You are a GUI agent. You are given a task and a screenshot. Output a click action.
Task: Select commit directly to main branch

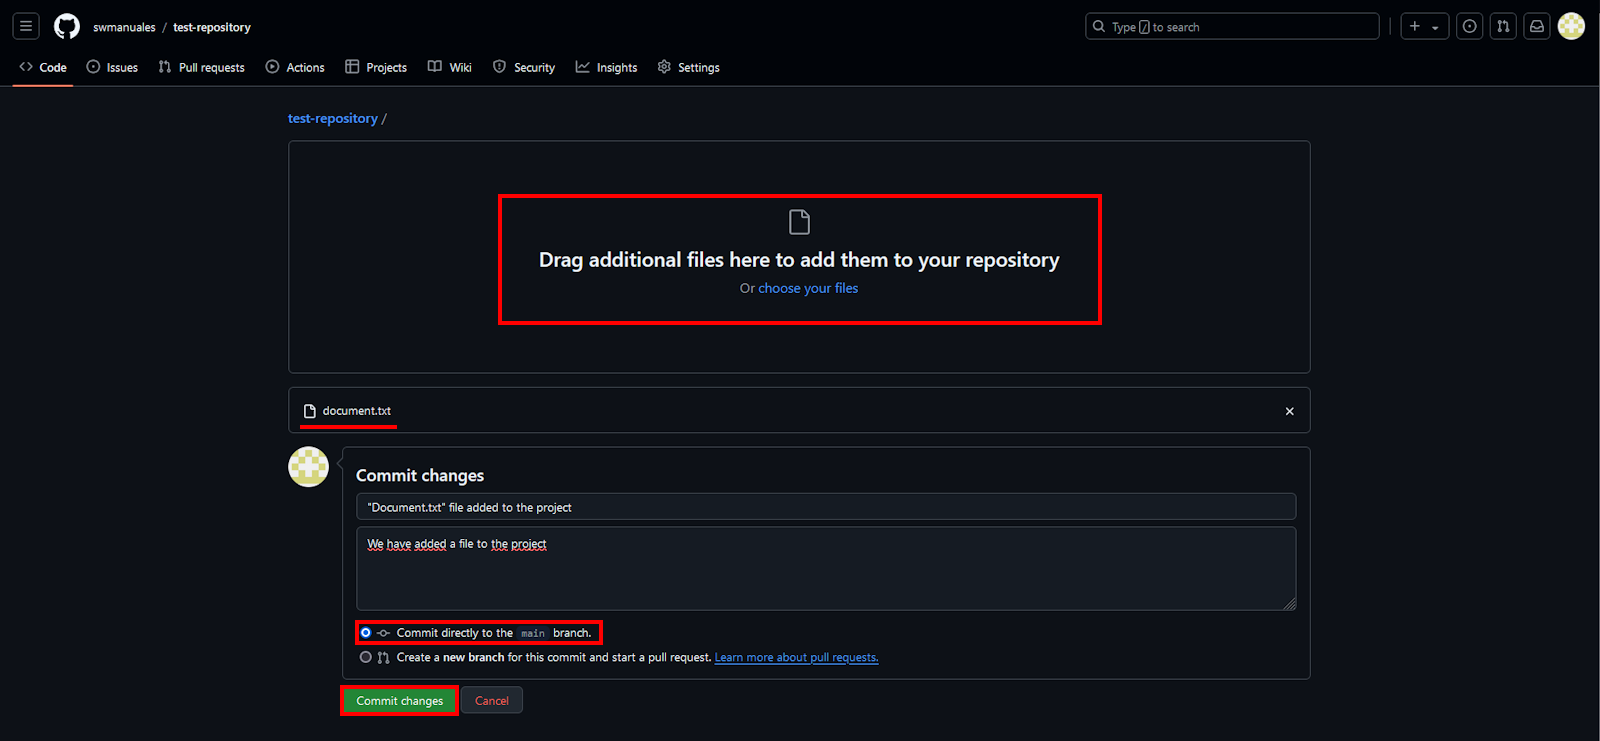point(366,633)
